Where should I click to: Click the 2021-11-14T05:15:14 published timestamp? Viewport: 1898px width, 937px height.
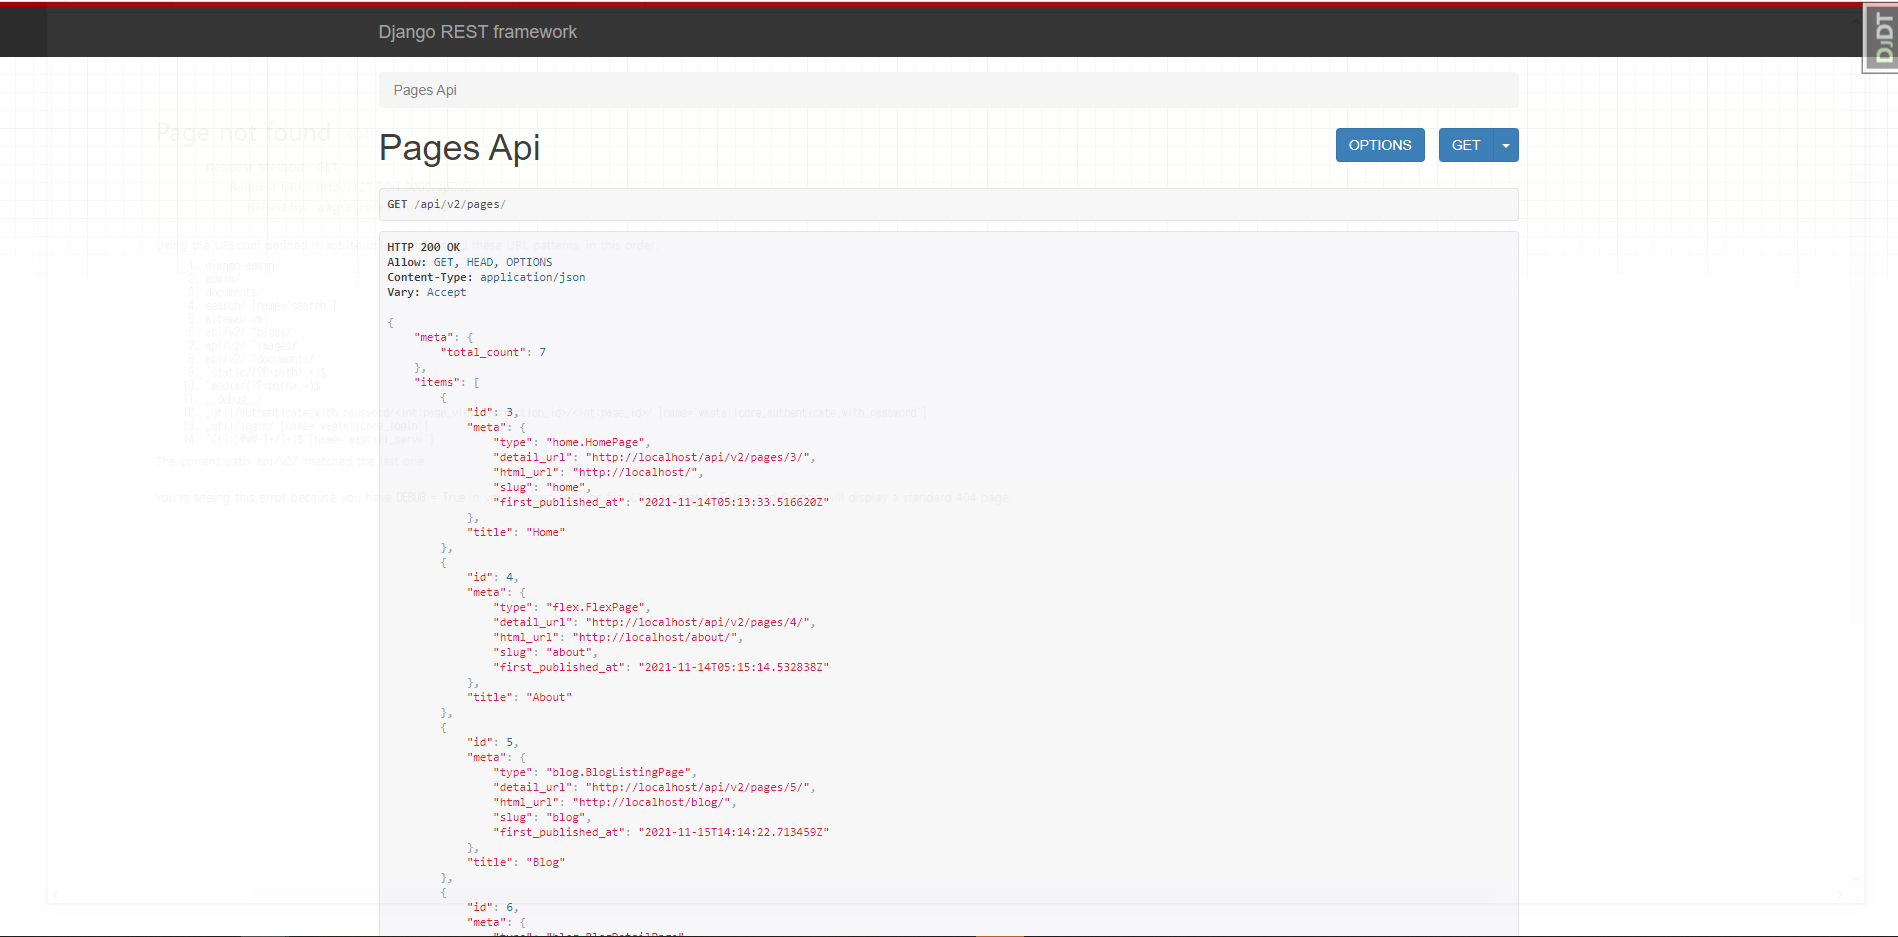734,667
